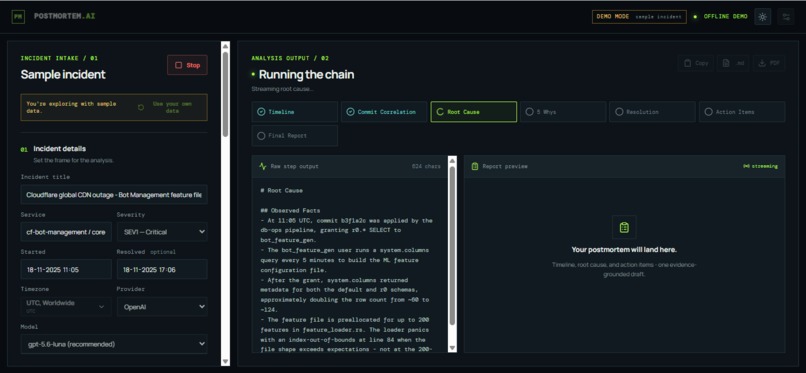Image resolution: width=806 pixels, height=373 pixels.
Task: Click the Incident details section heading
Action: click(60, 148)
